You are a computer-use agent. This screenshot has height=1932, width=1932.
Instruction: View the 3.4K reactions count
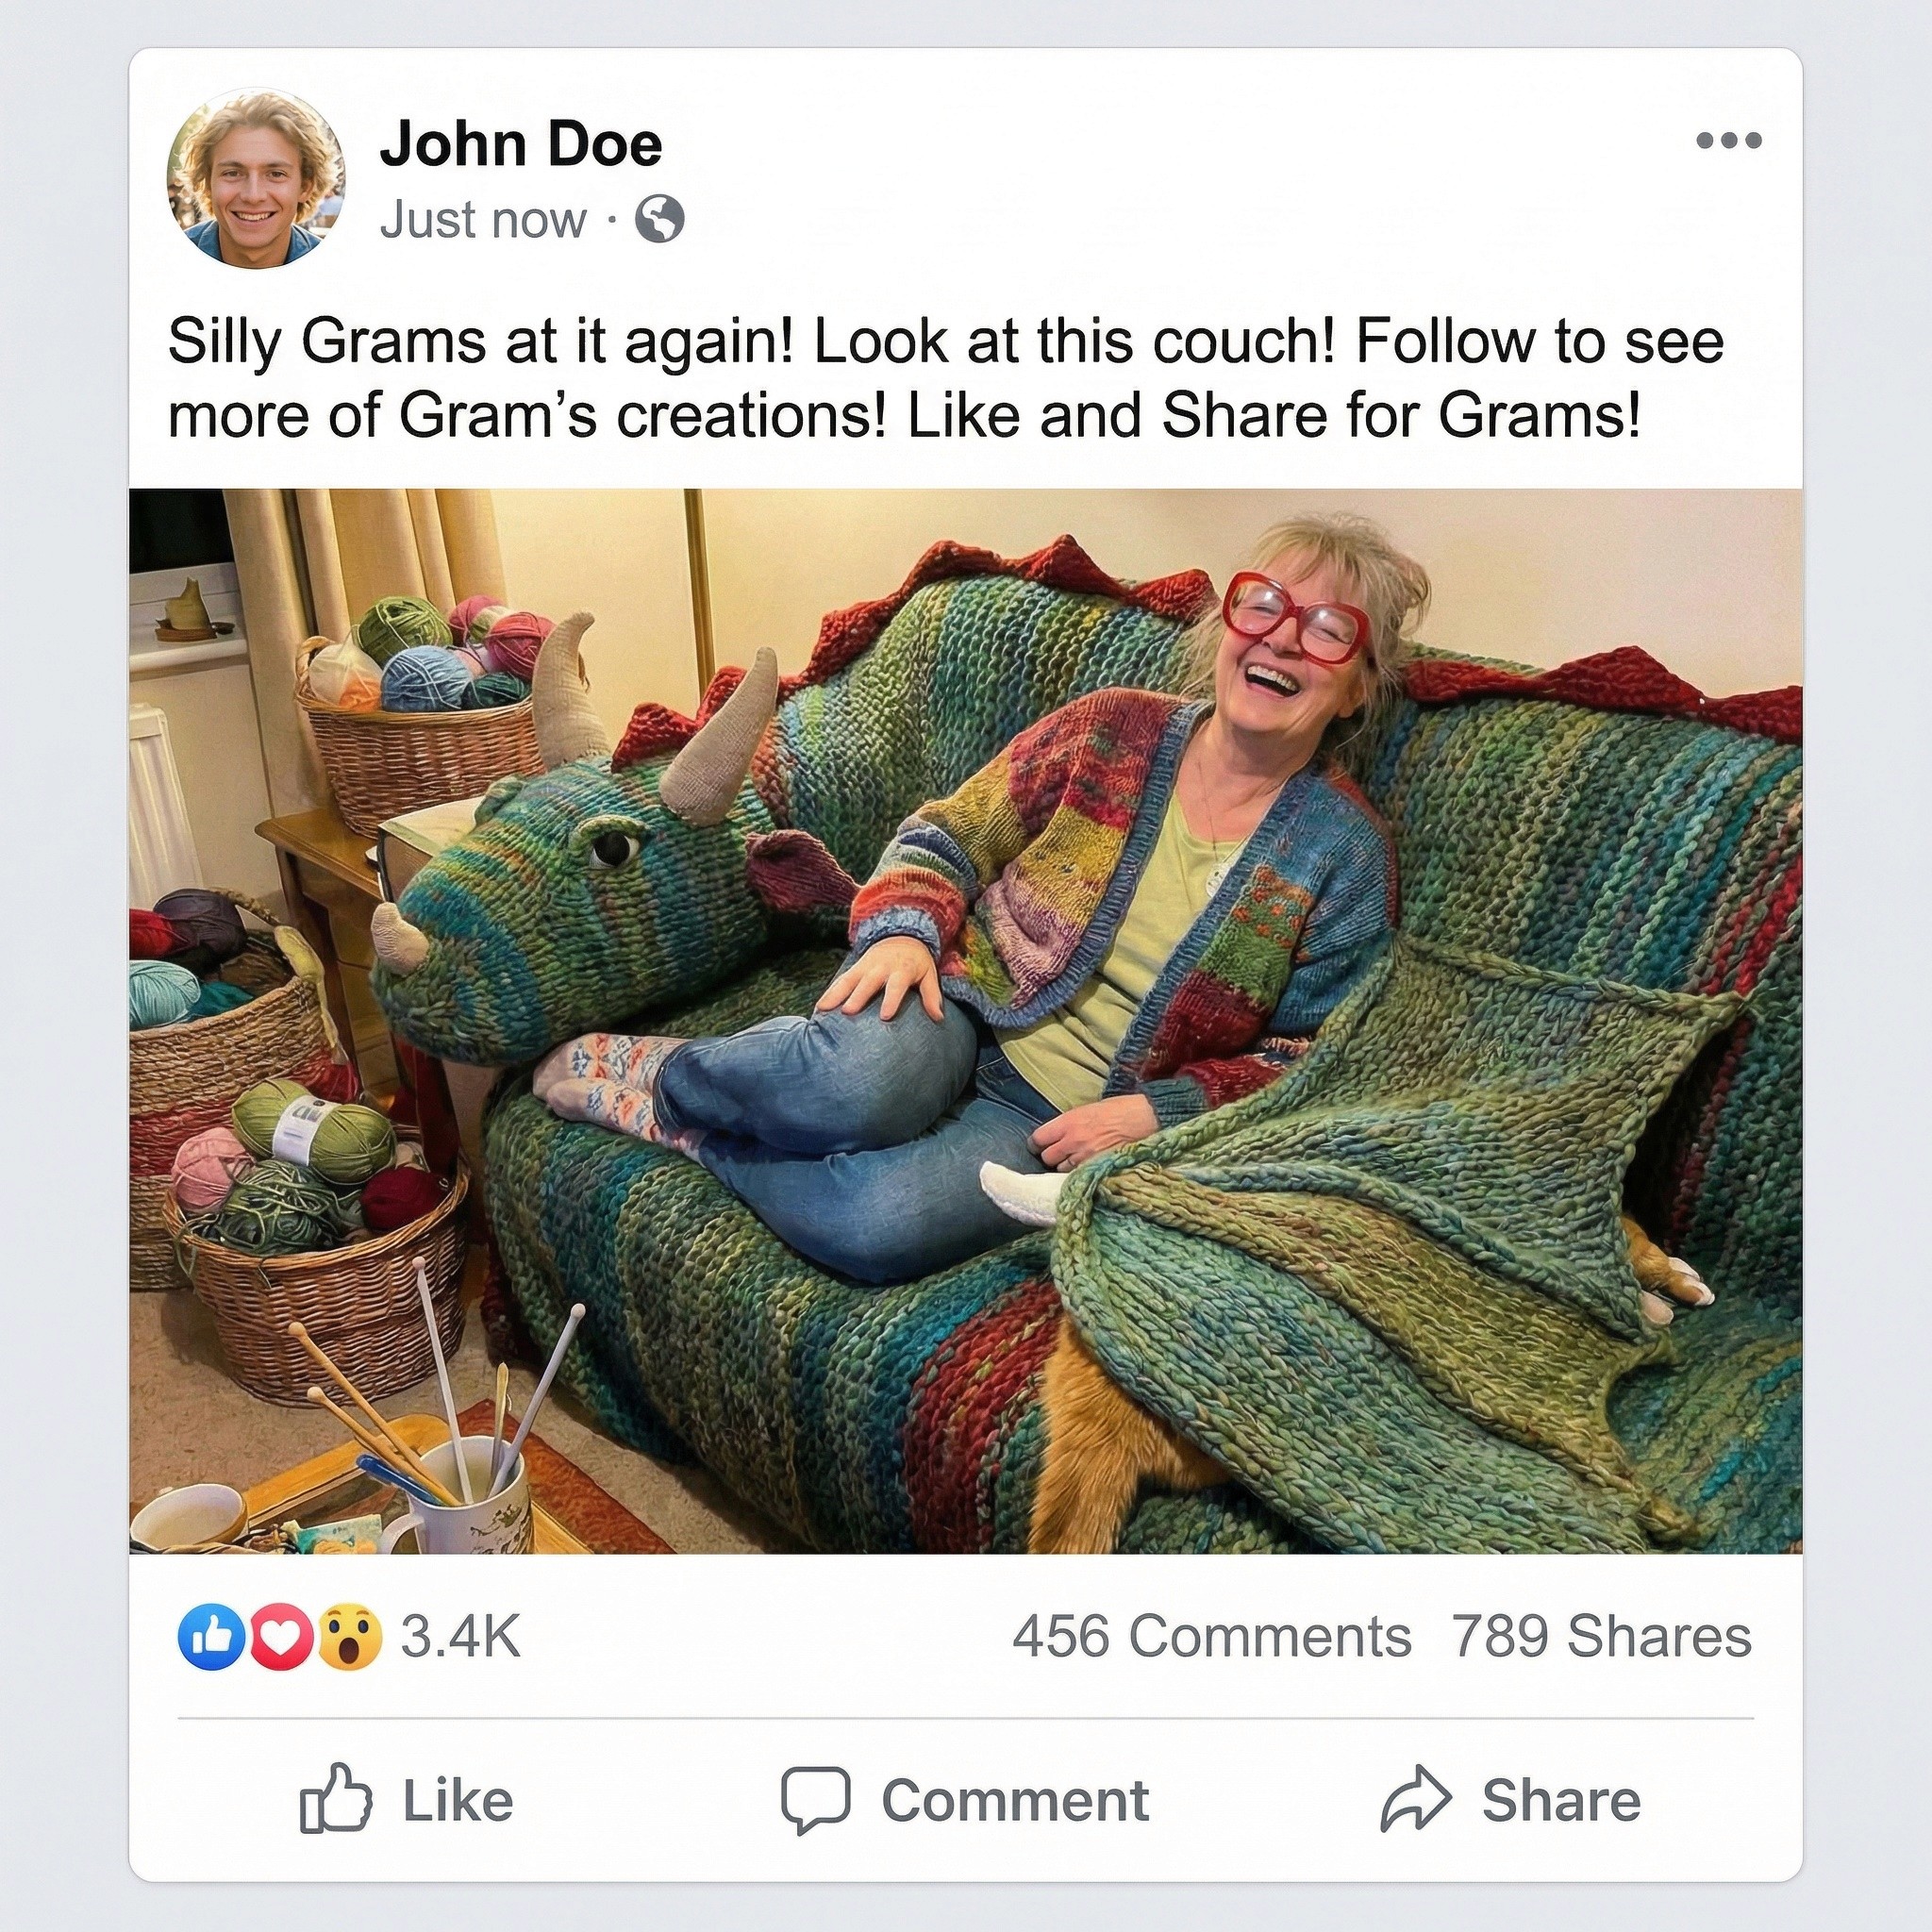461,1638
